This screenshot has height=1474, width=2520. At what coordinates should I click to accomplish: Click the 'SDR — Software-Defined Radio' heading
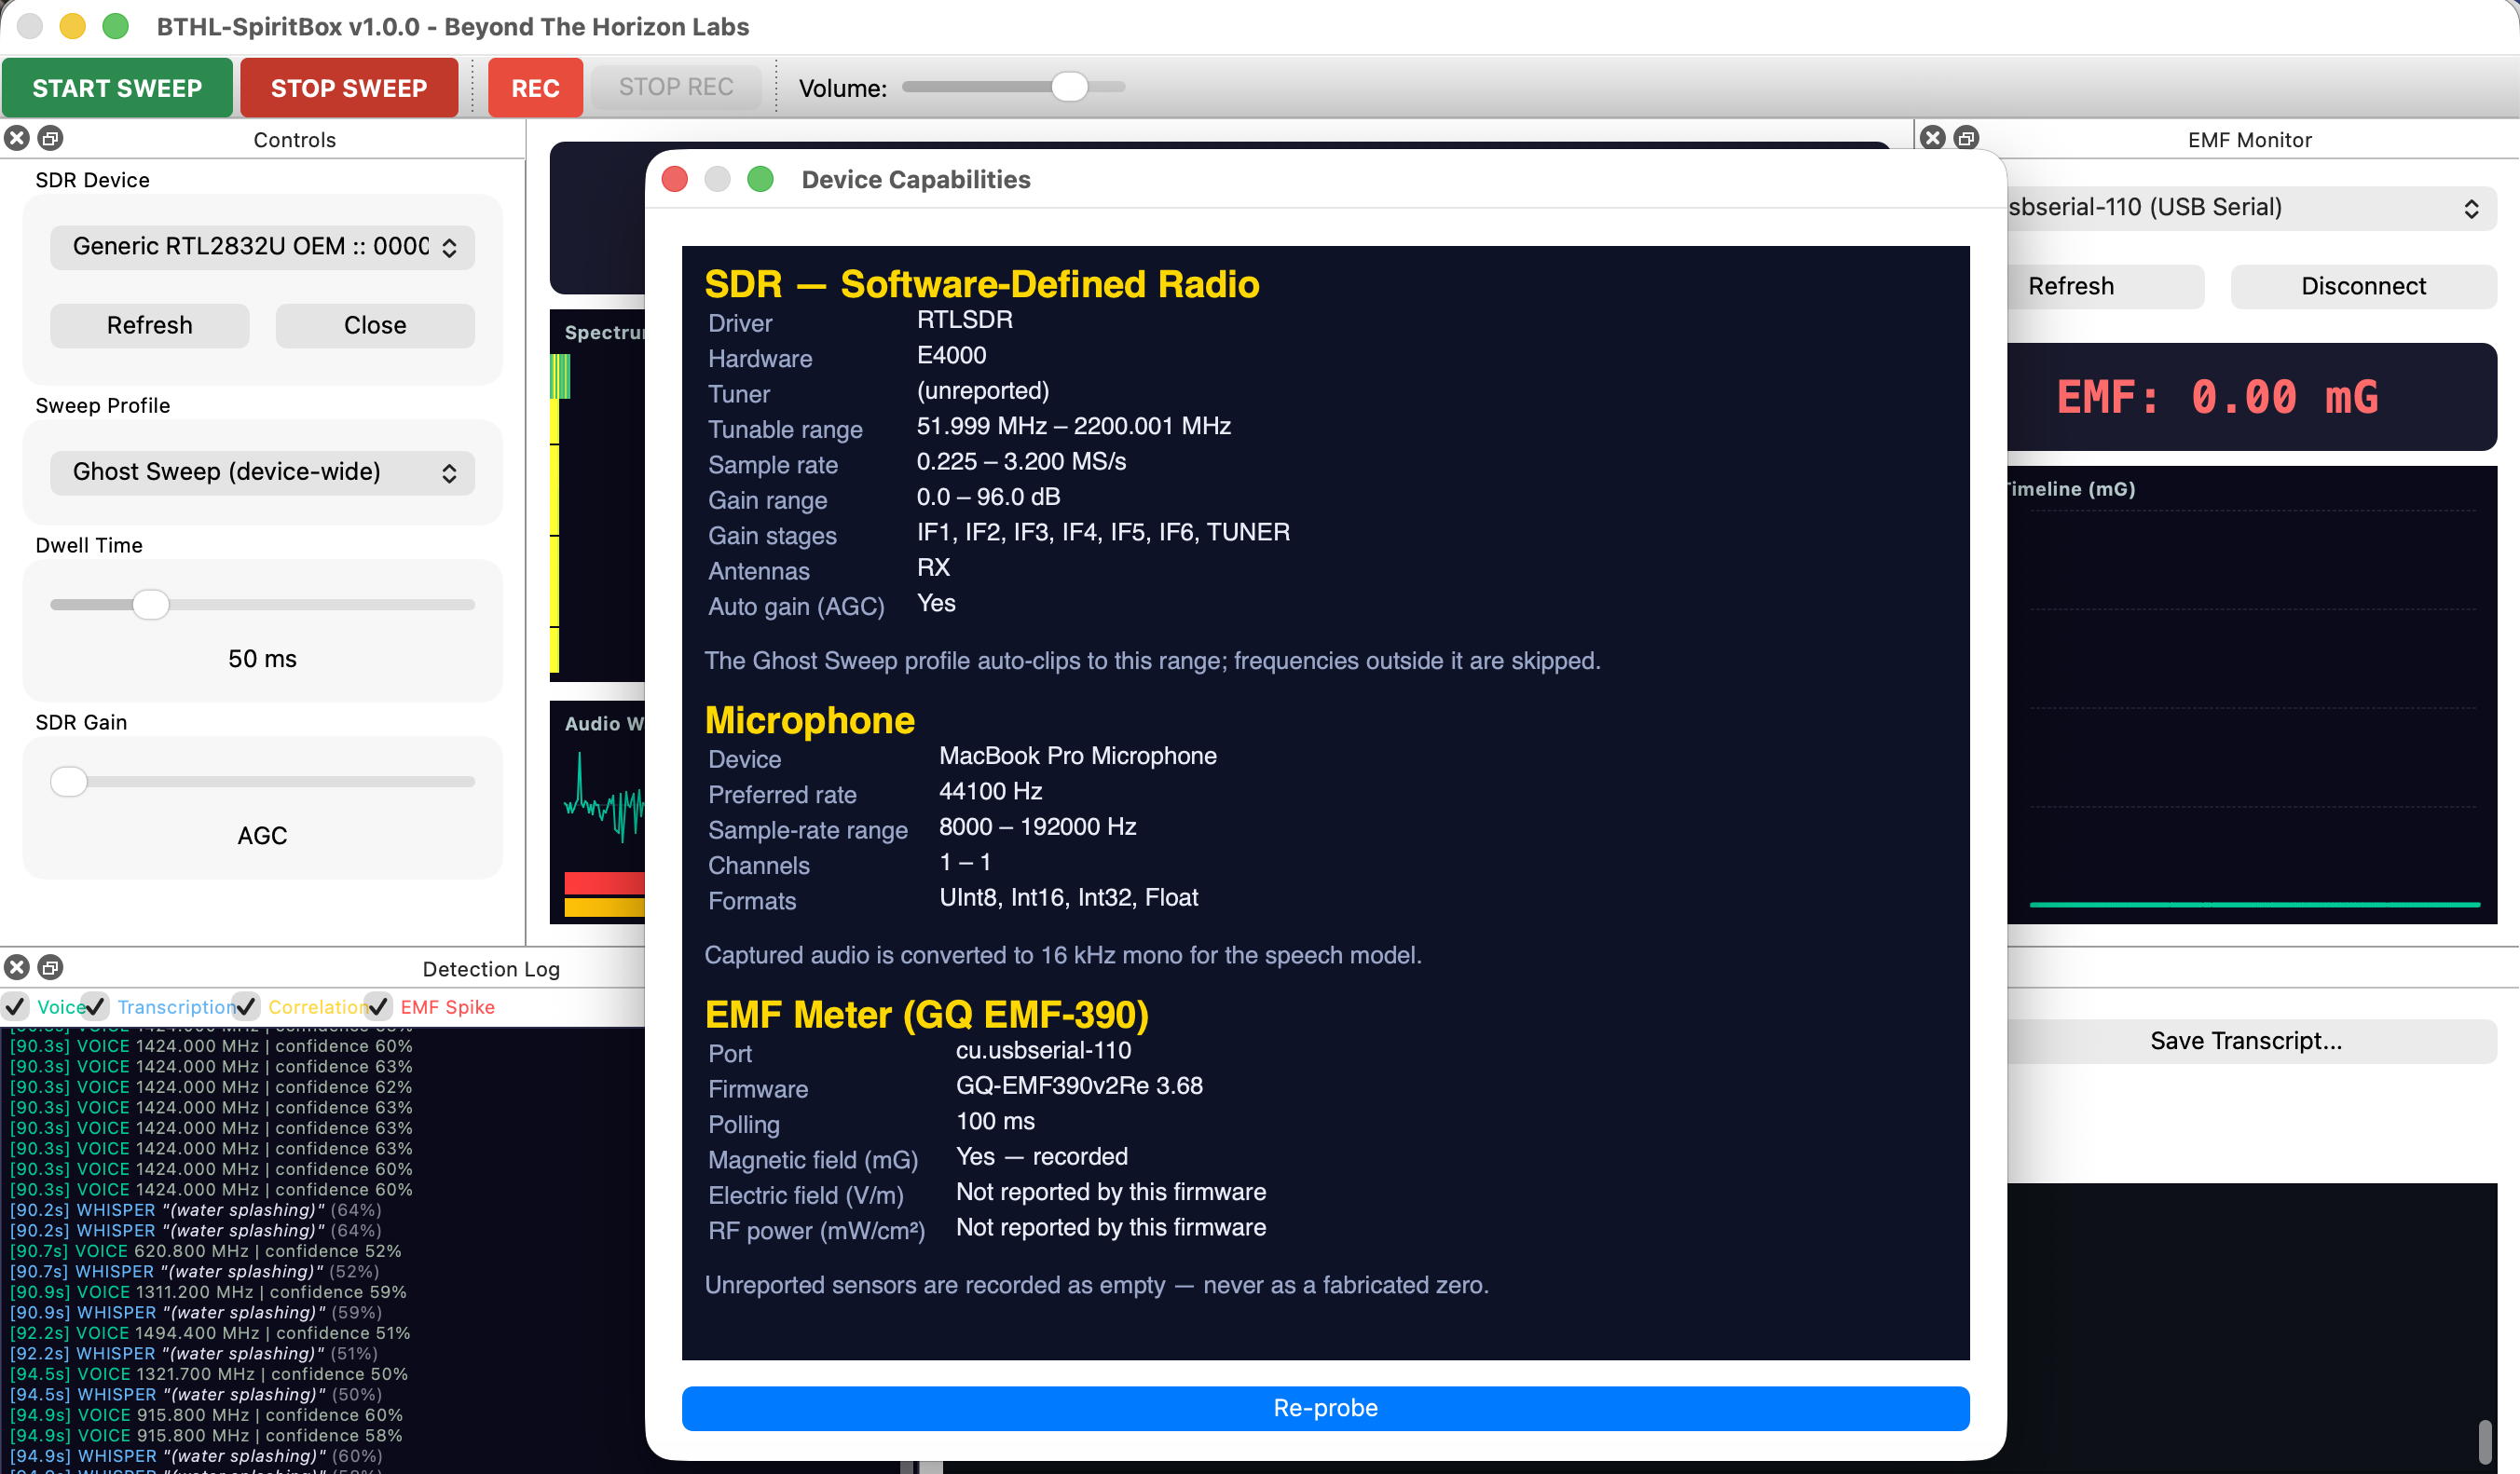(981, 284)
